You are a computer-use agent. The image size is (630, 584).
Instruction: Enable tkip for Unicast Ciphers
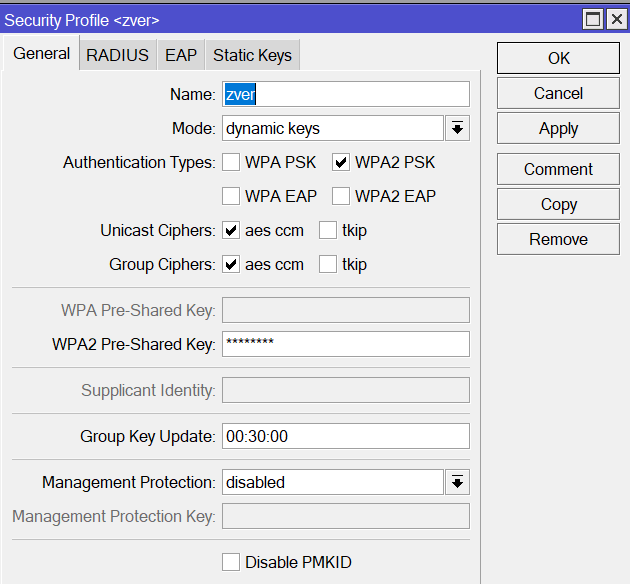click(x=328, y=231)
